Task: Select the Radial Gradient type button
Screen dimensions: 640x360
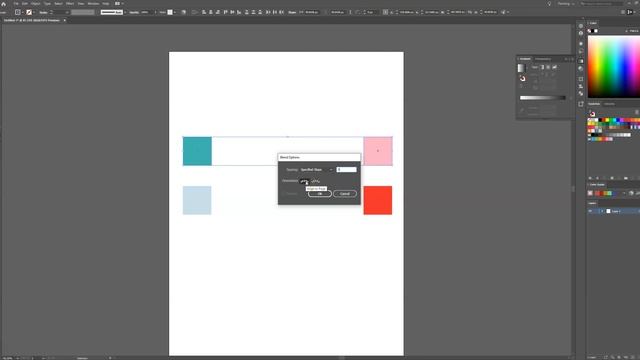Action: point(548,67)
